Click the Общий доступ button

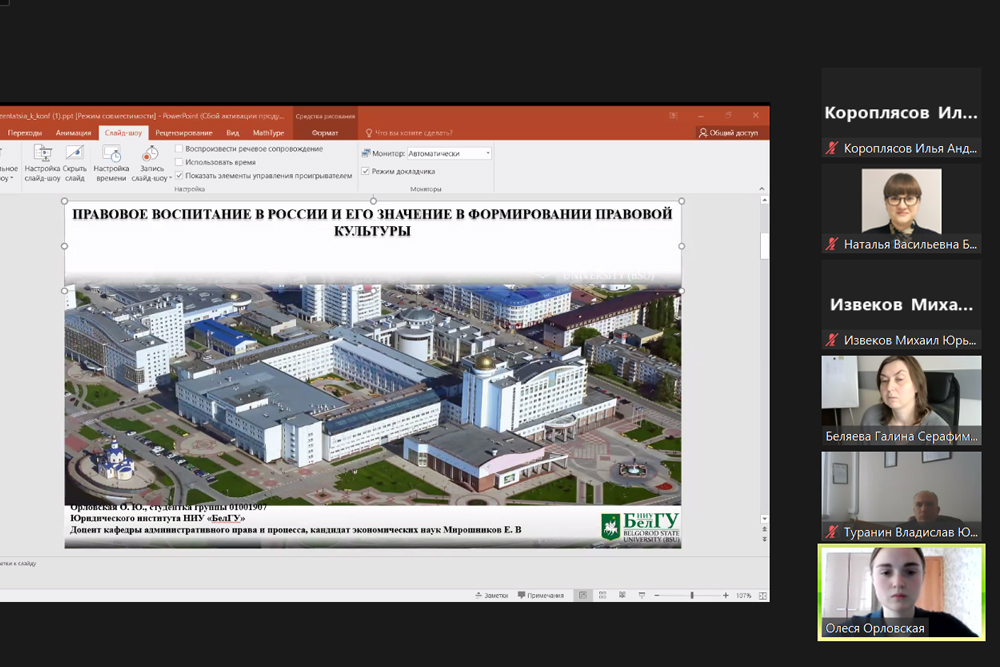[729, 132]
